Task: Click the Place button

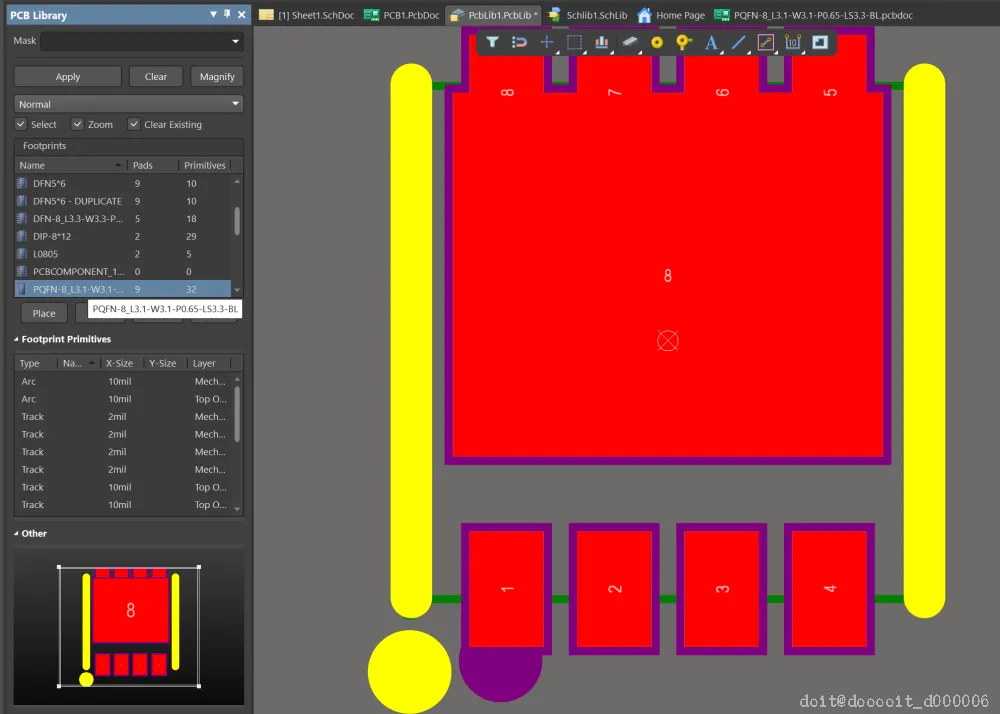Action: pyautogui.click(x=44, y=313)
